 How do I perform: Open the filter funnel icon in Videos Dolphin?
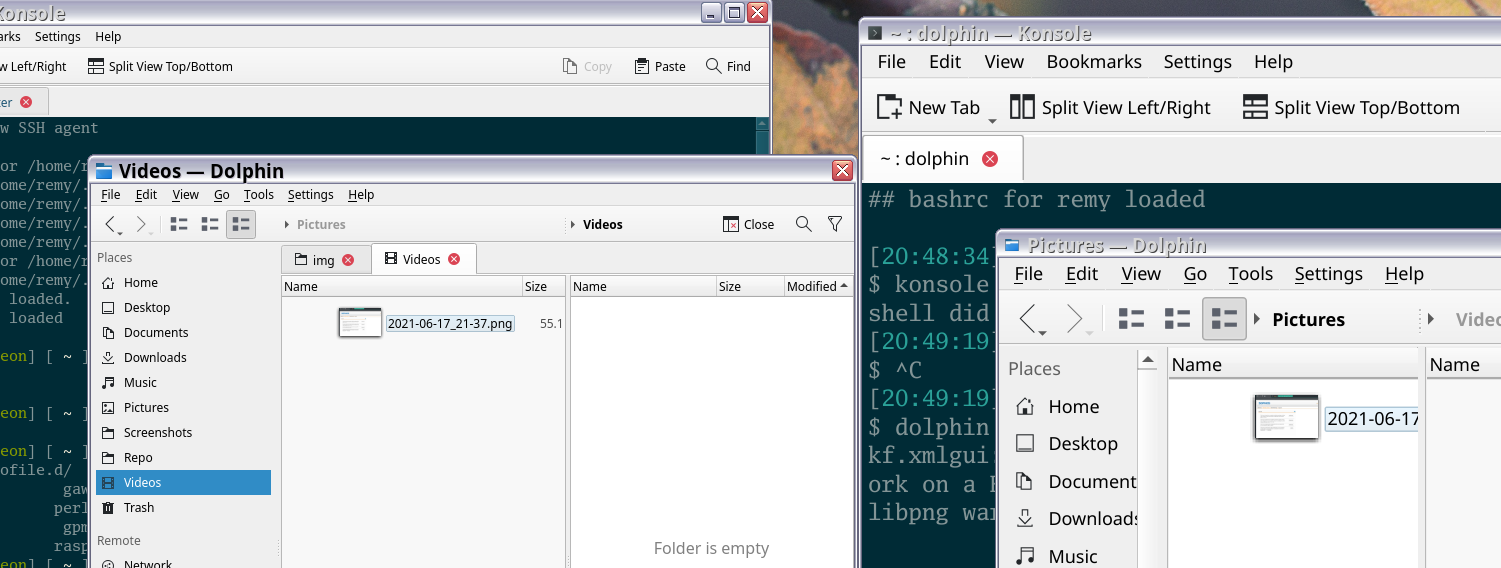point(835,224)
